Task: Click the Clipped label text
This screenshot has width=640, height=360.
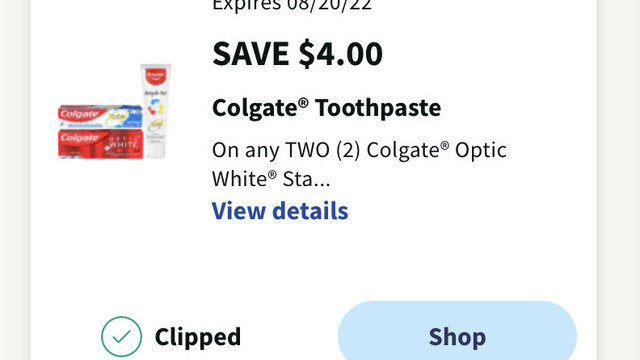Action: (198, 337)
